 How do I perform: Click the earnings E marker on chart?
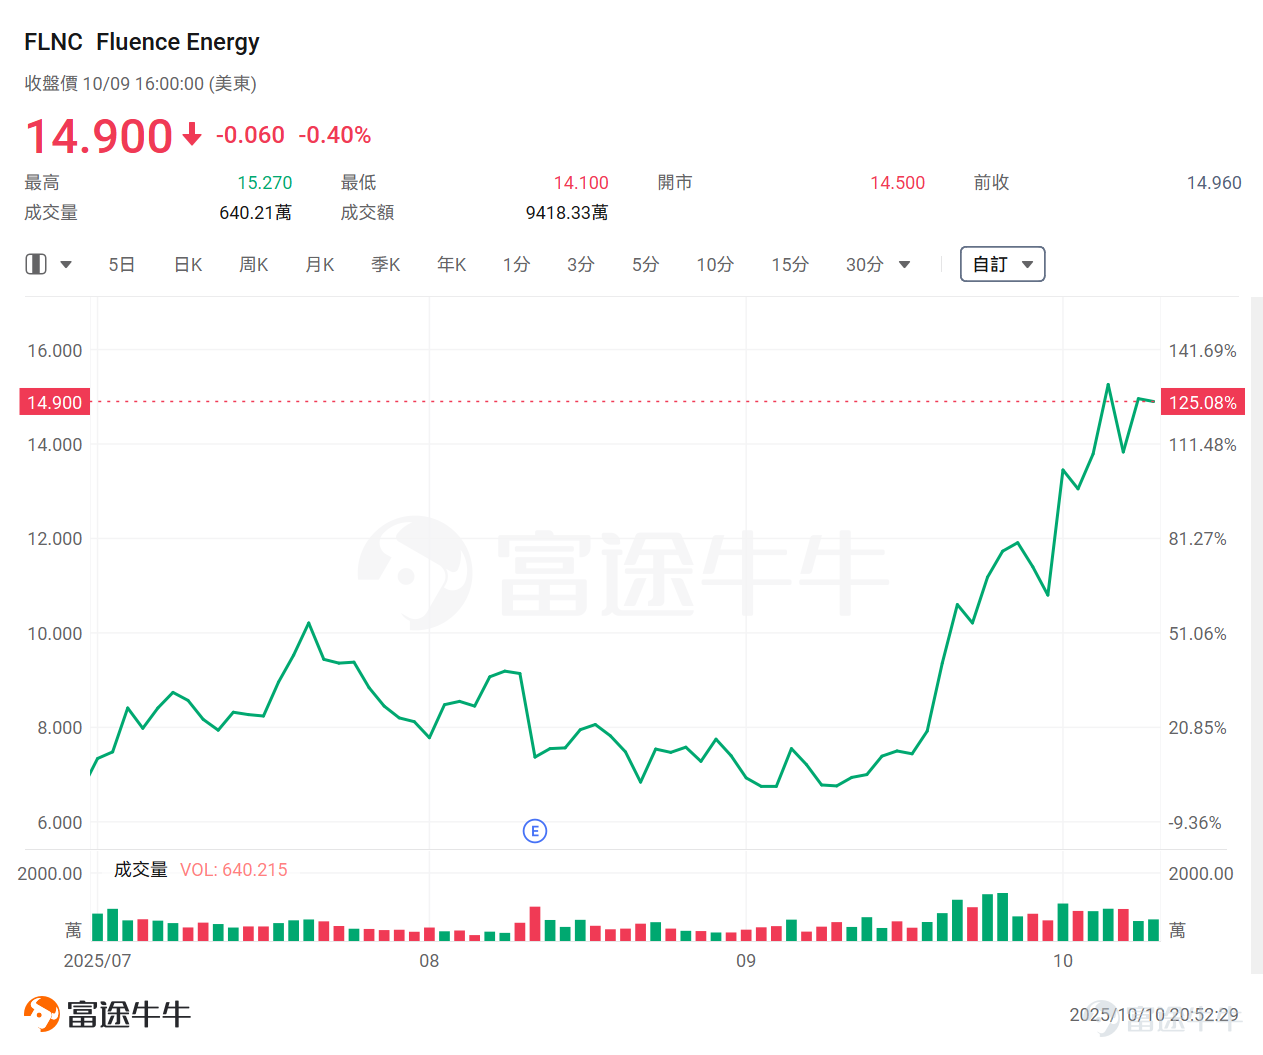tap(535, 831)
